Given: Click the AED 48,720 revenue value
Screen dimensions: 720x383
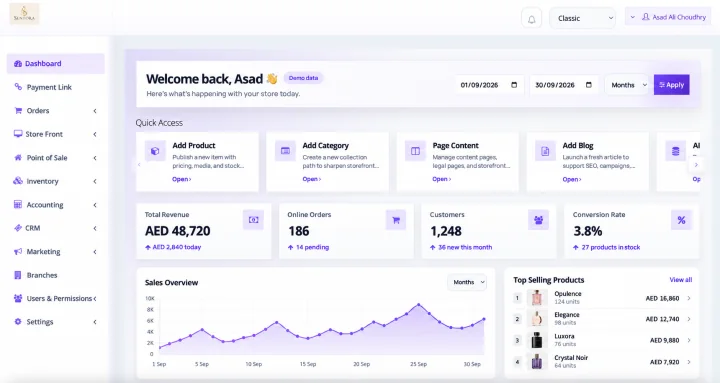Looking at the screenshot, I should pos(178,231).
